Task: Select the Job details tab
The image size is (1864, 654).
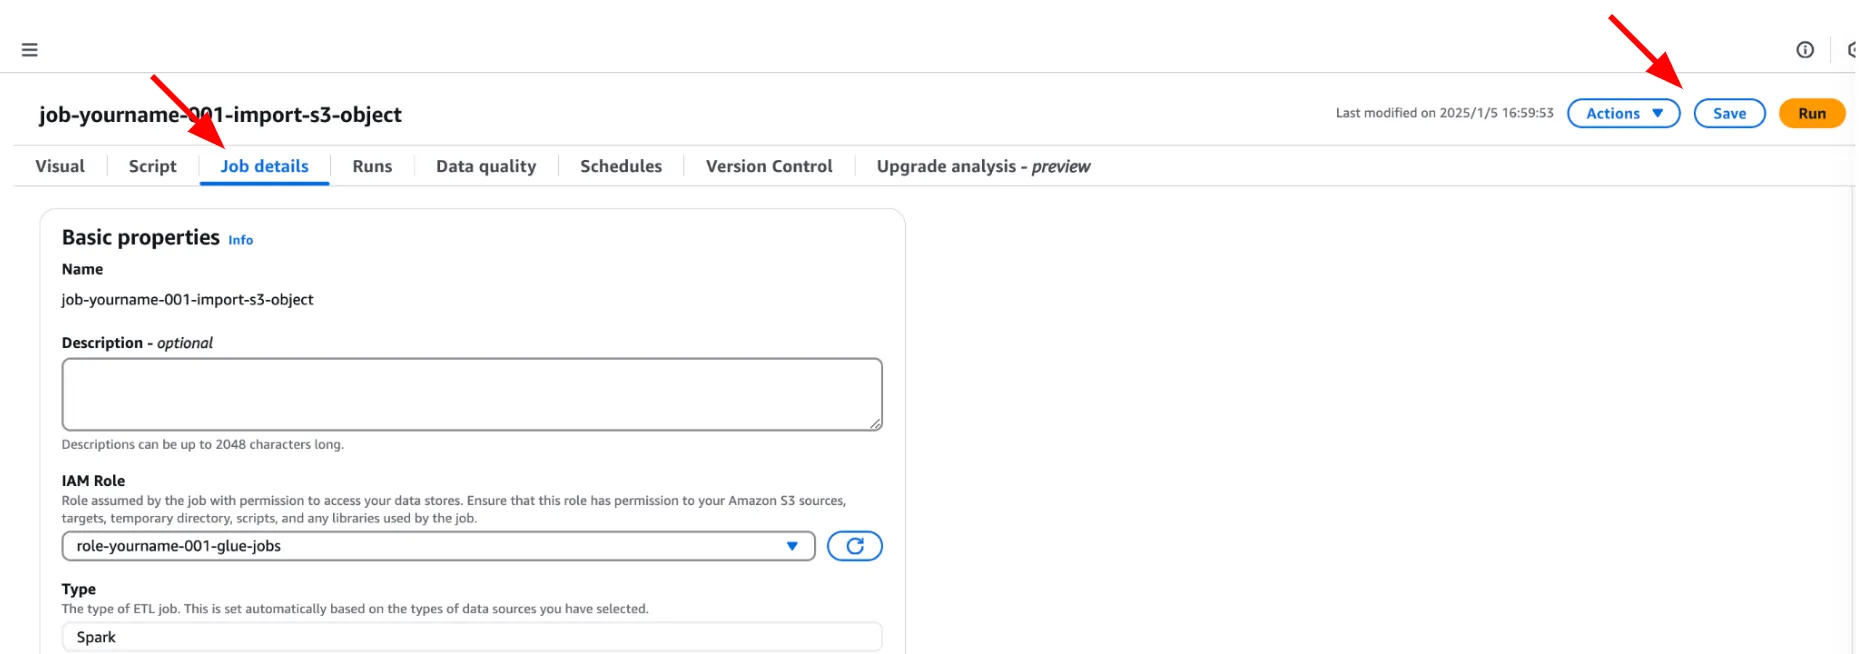Action: tap(264, 166)
